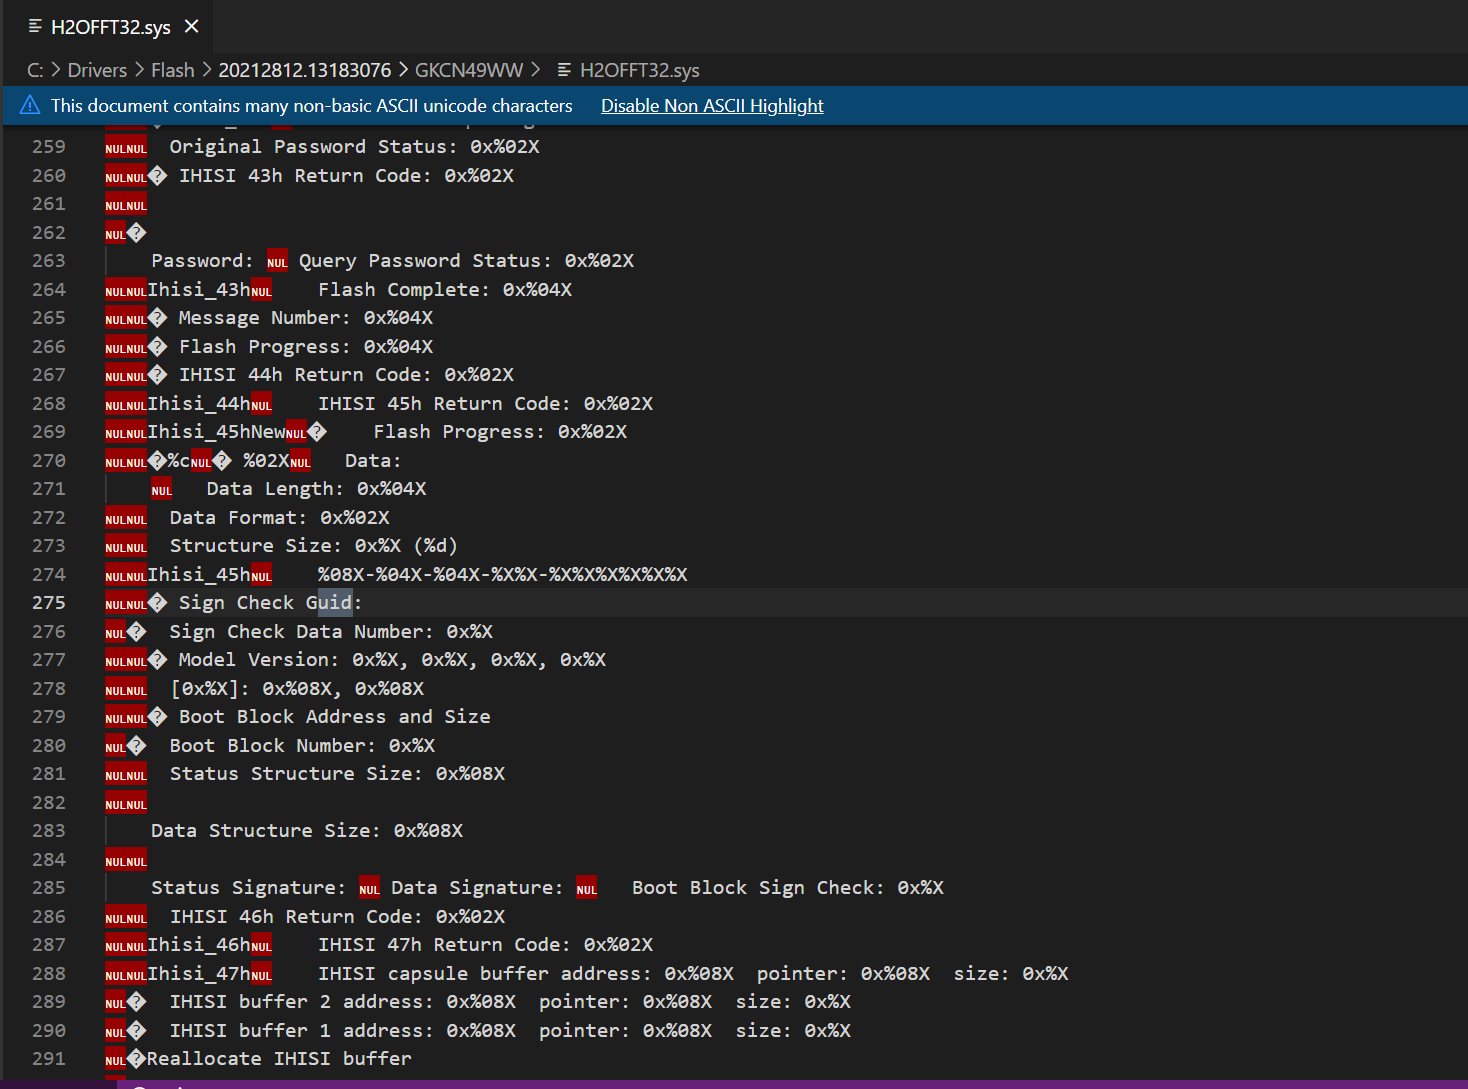Viewport: 1468px width, 1089px height.
Task: Click the NUL marker before Data Length
Action: pos(162,490)
